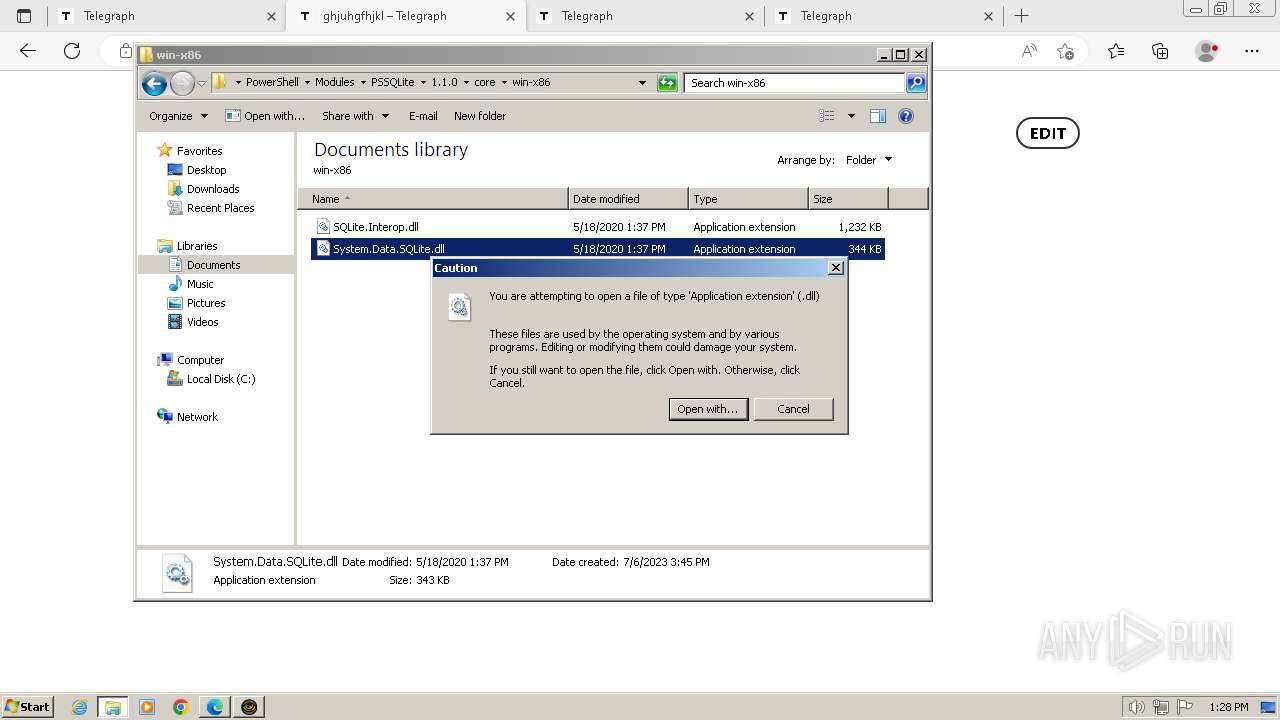Open recent locations dropdown next to Forward
1280x720 pixels.
pos(201,84)
